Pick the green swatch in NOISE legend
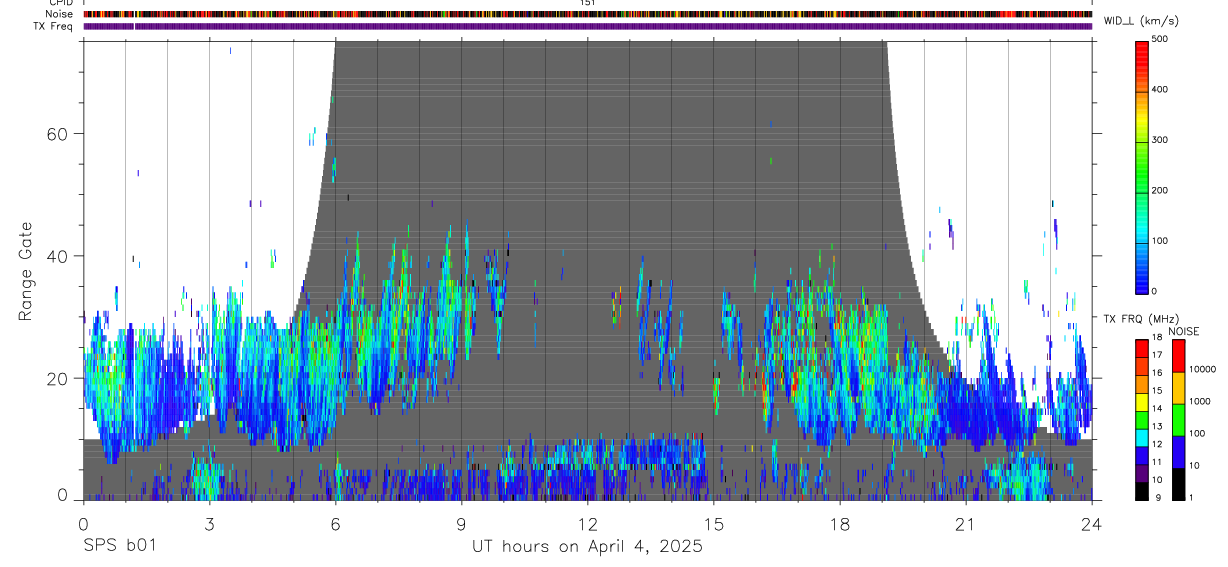This screenshot has height=567, width=1228. pyautogui.click(x=1178, y=419)
